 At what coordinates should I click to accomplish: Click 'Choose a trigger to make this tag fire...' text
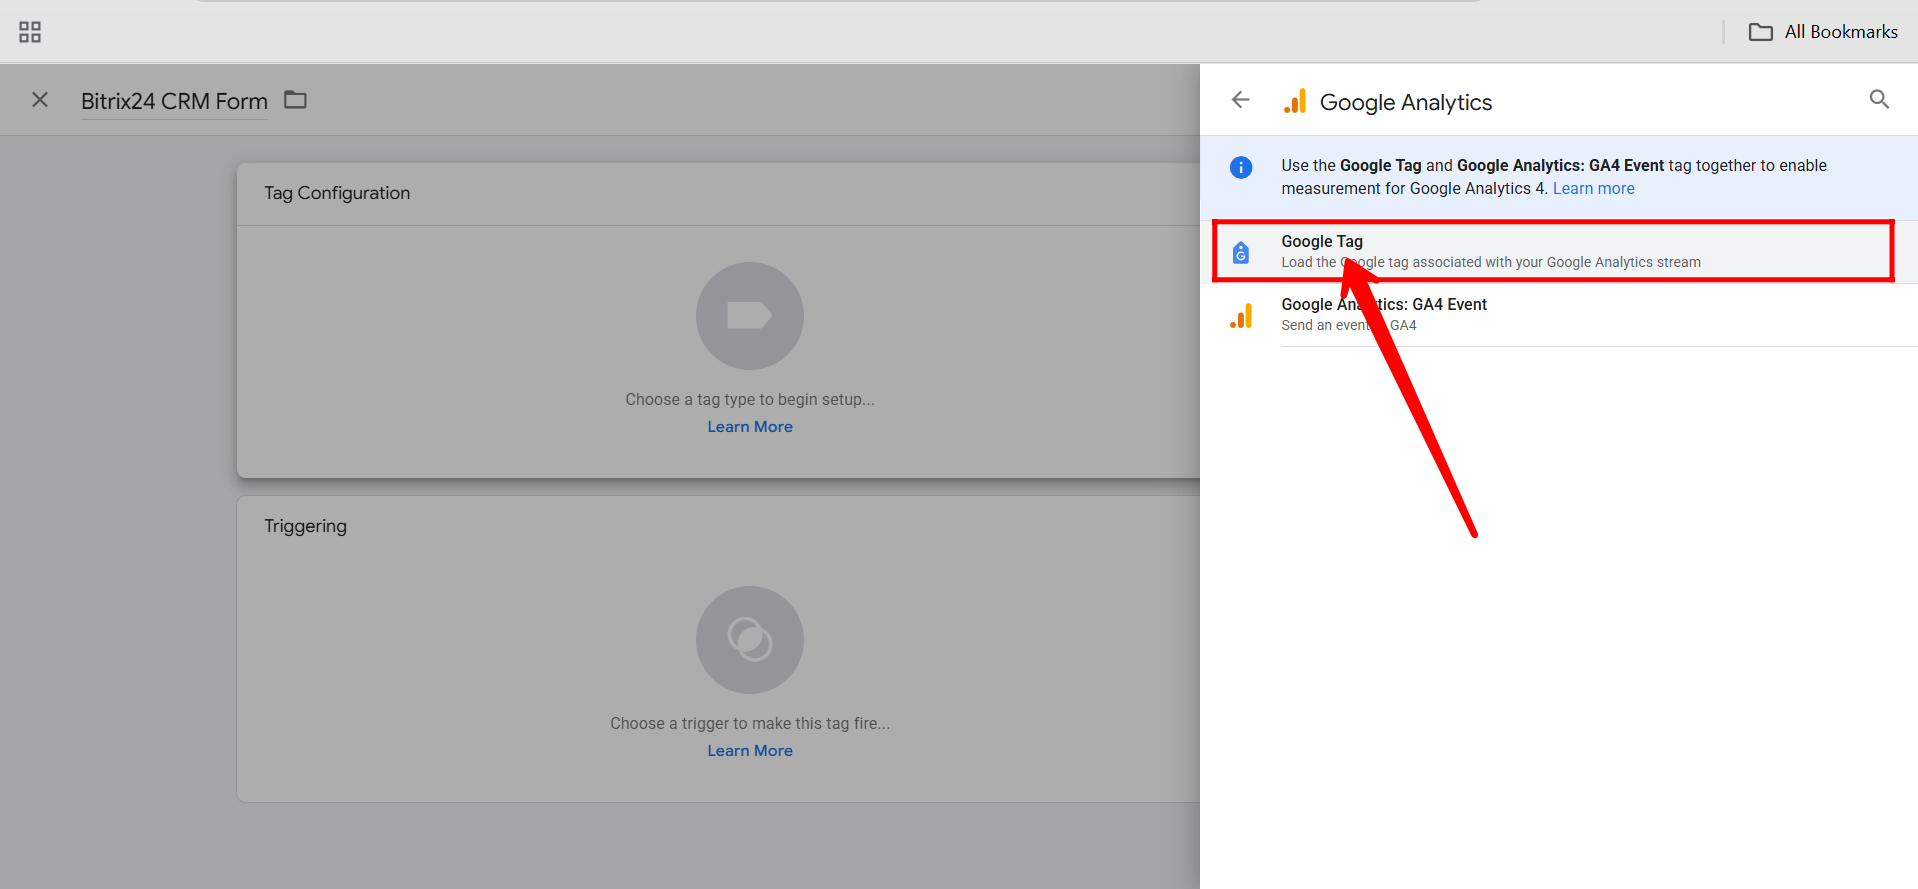pos(750,723)
